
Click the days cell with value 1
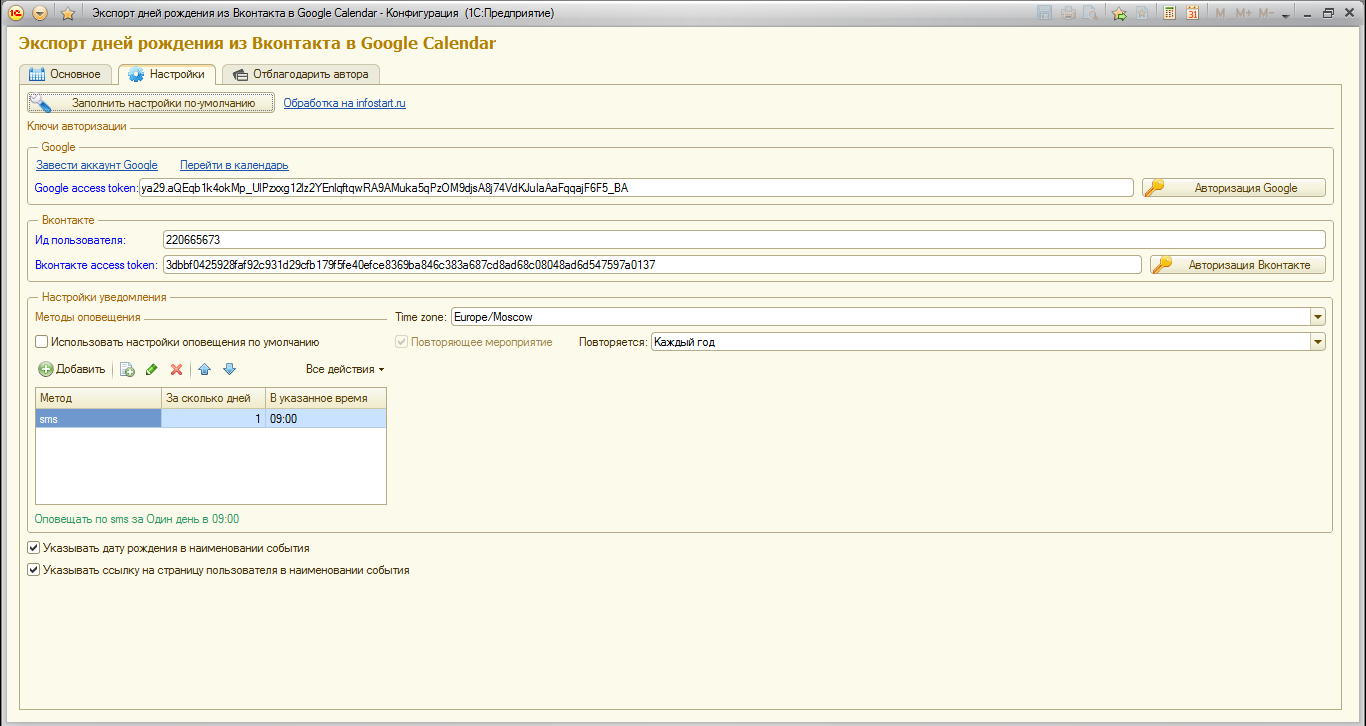pyautogui.click(x=213, y=419)
